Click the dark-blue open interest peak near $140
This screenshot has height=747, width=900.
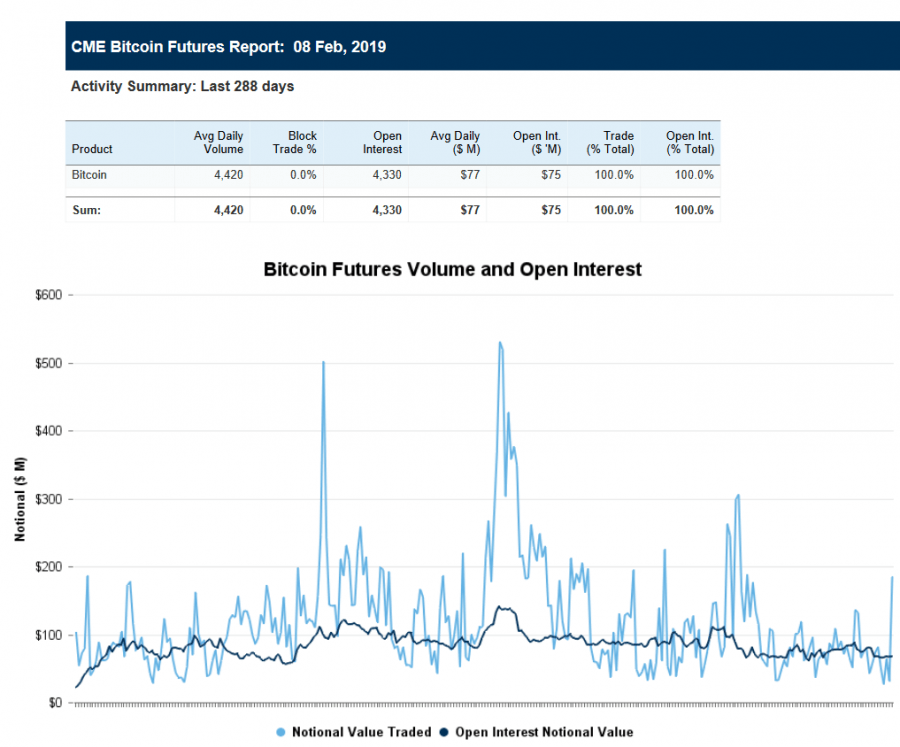pyautogui.click(x=501, y=607)
